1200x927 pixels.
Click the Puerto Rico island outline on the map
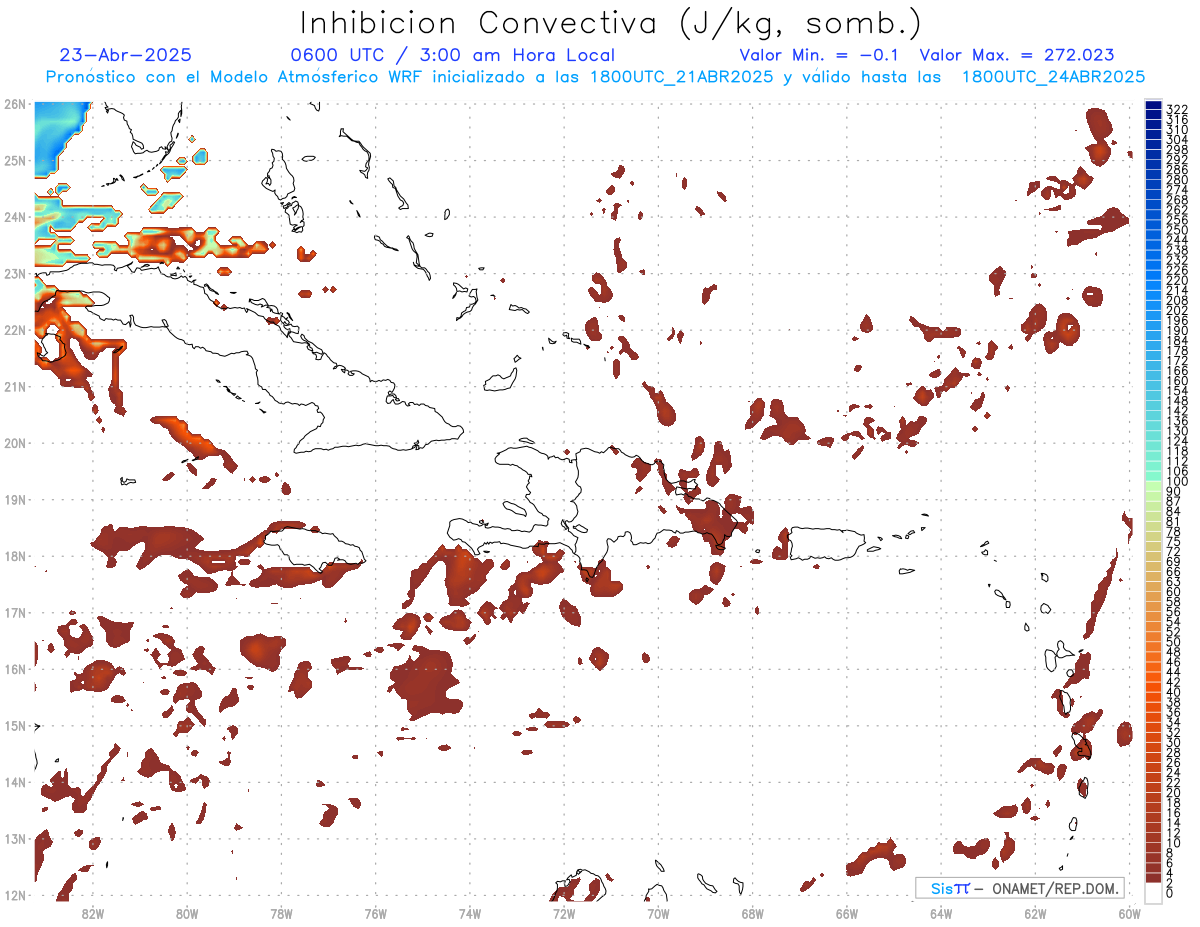827,544
